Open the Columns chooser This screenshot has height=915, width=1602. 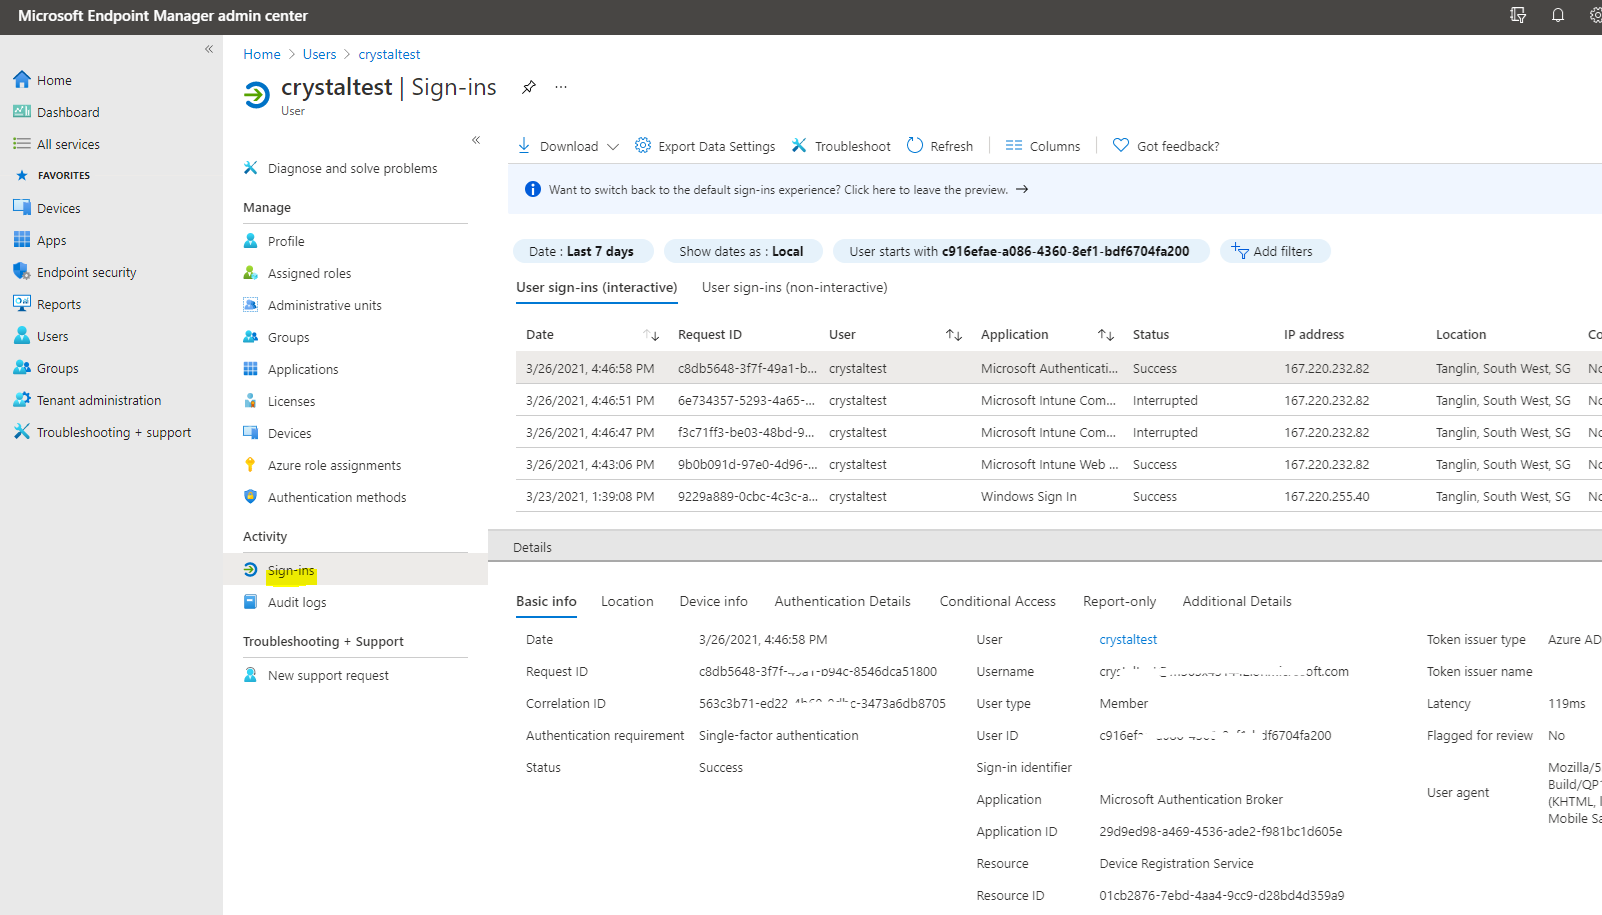(1043, 146)
